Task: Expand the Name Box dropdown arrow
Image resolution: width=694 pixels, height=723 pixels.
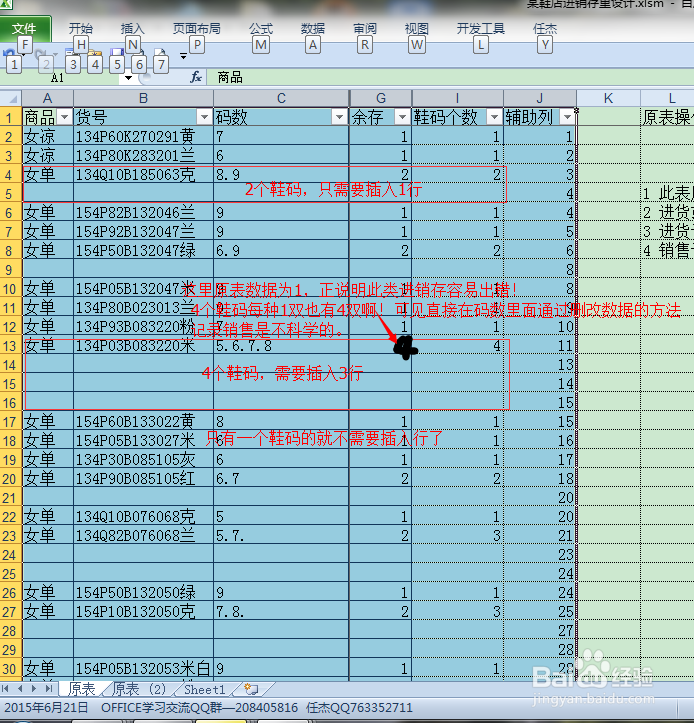Action: pyautogui.click(x=128, y=78)
